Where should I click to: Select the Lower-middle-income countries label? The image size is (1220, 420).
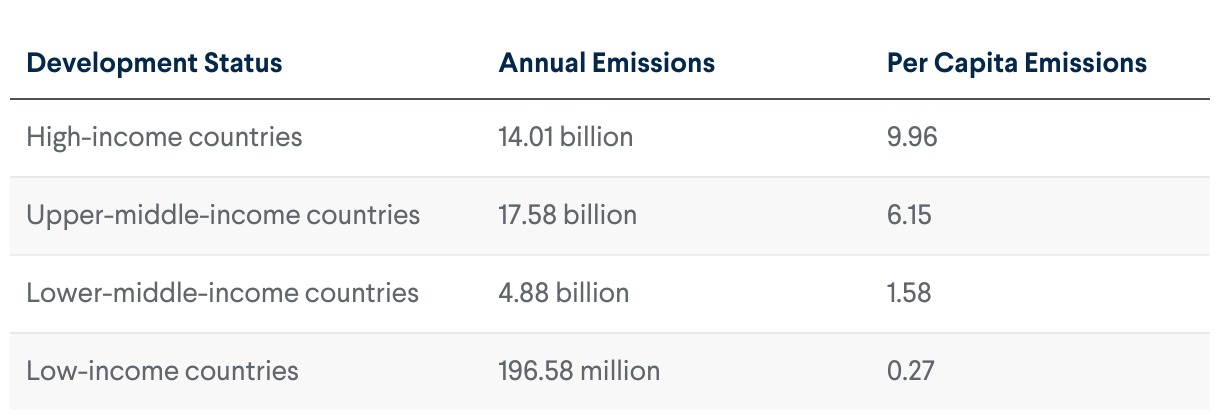click(x=222, y=292)
